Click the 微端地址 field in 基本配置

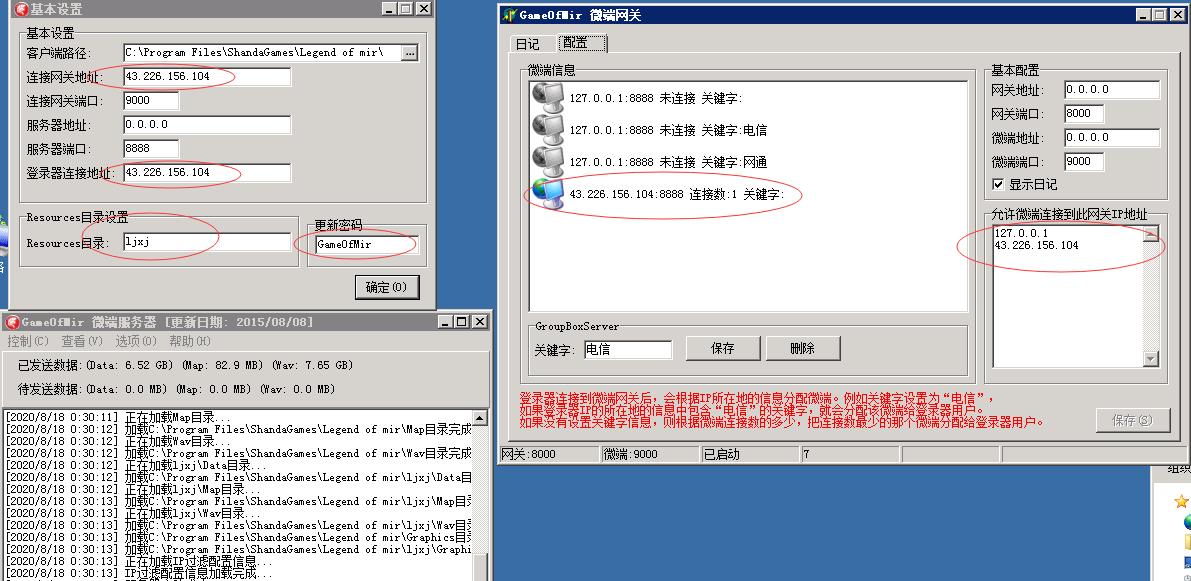[x=1112, y=137]
